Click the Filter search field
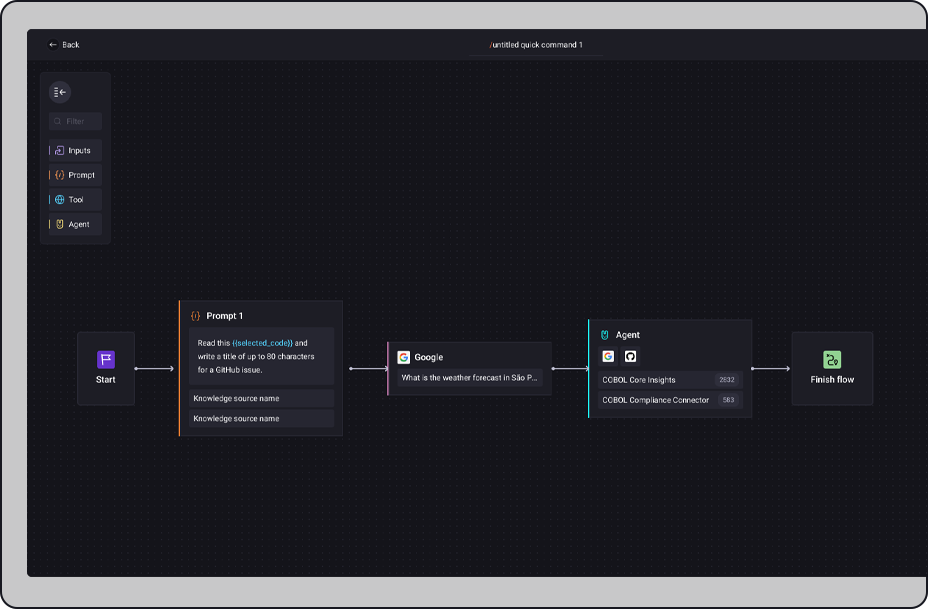This screenshot has height=609, width=928. (x=77, y=121)
